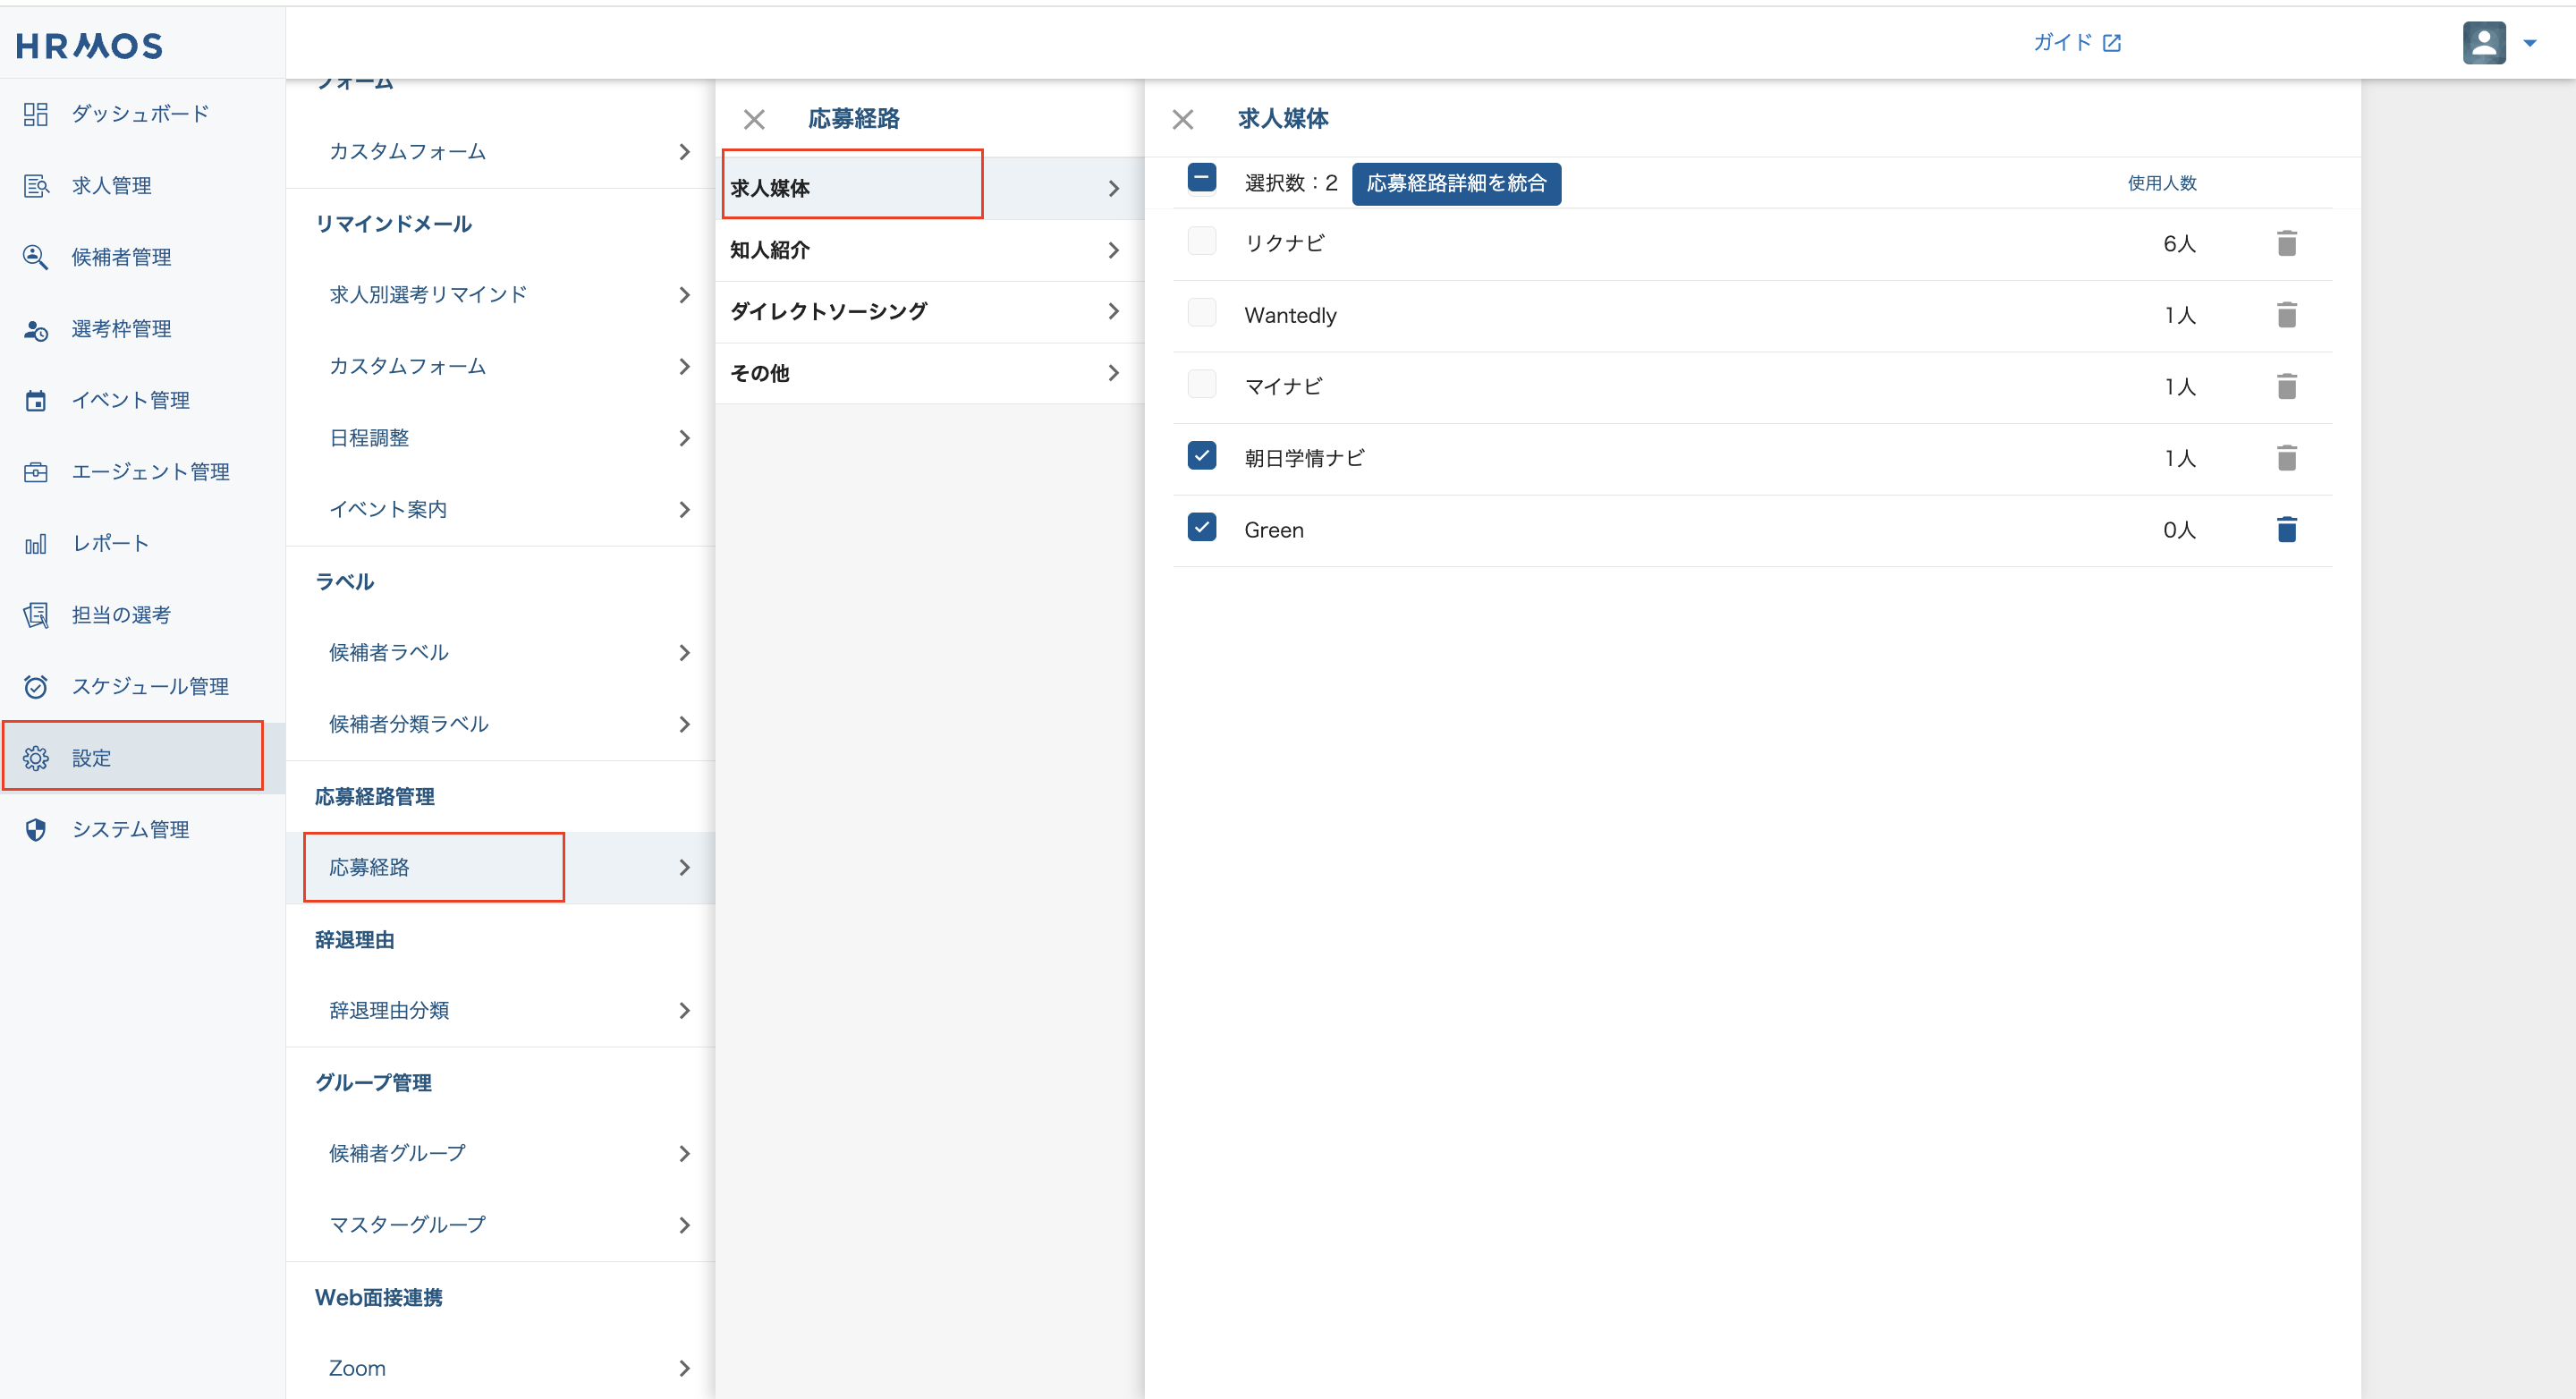This screenshot has width=2576, height=1399.
Task: Click the system management shield icon
Action: tap(36, 830)
